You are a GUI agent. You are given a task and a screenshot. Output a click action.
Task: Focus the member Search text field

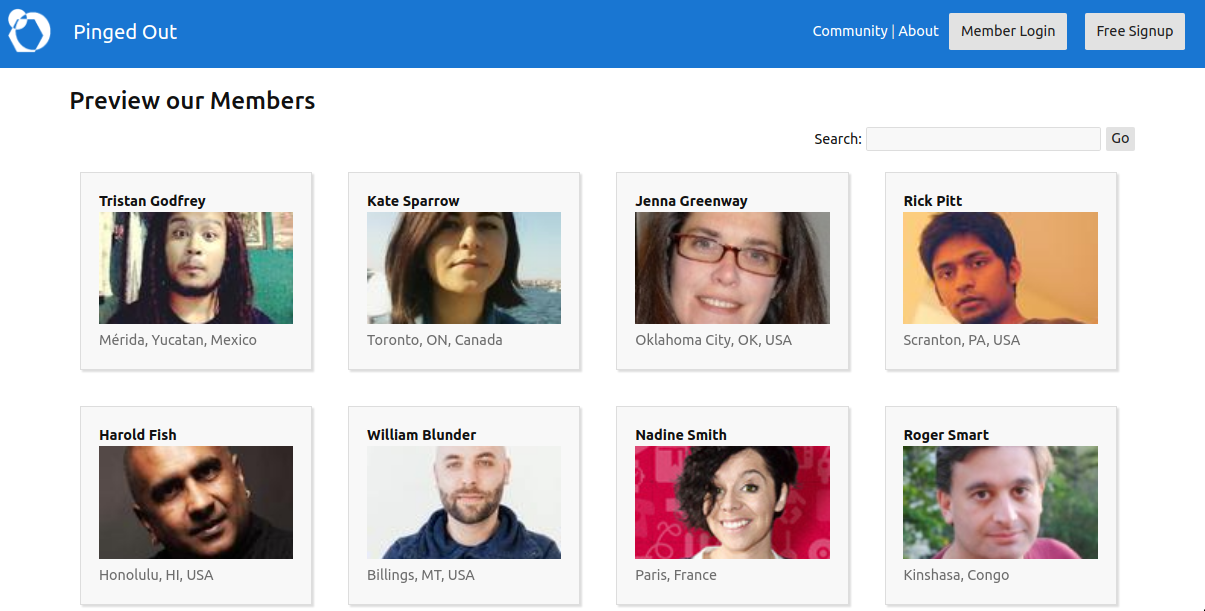(x=982, y=139)
